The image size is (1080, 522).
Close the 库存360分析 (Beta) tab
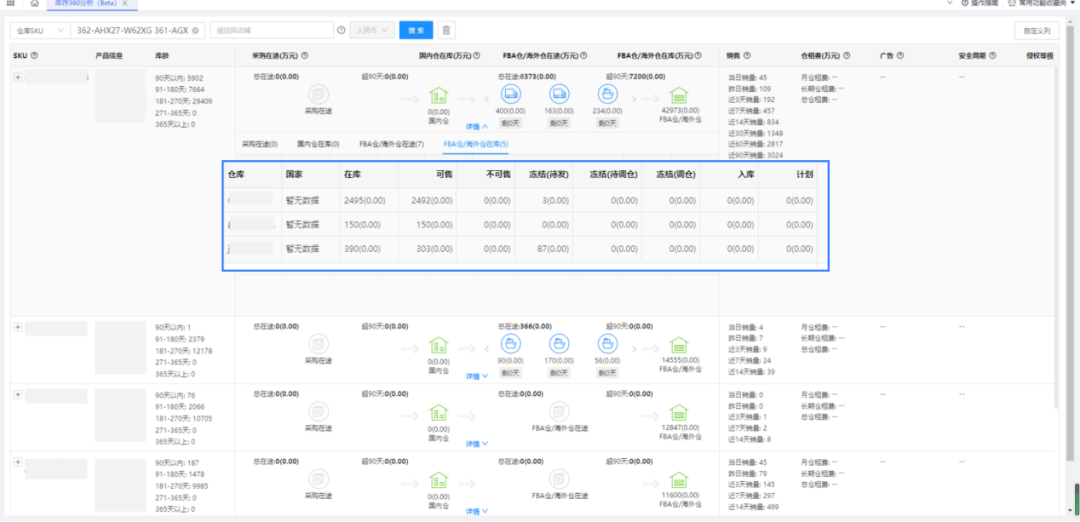123,4
